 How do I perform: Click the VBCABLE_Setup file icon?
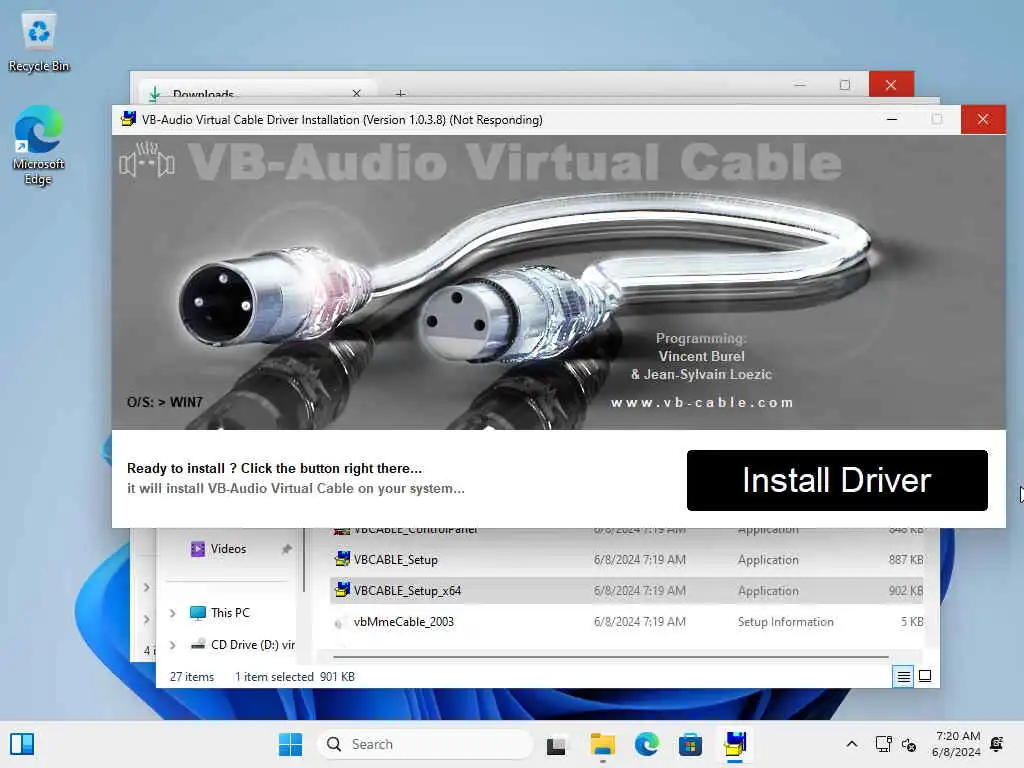tap(342, 559)
